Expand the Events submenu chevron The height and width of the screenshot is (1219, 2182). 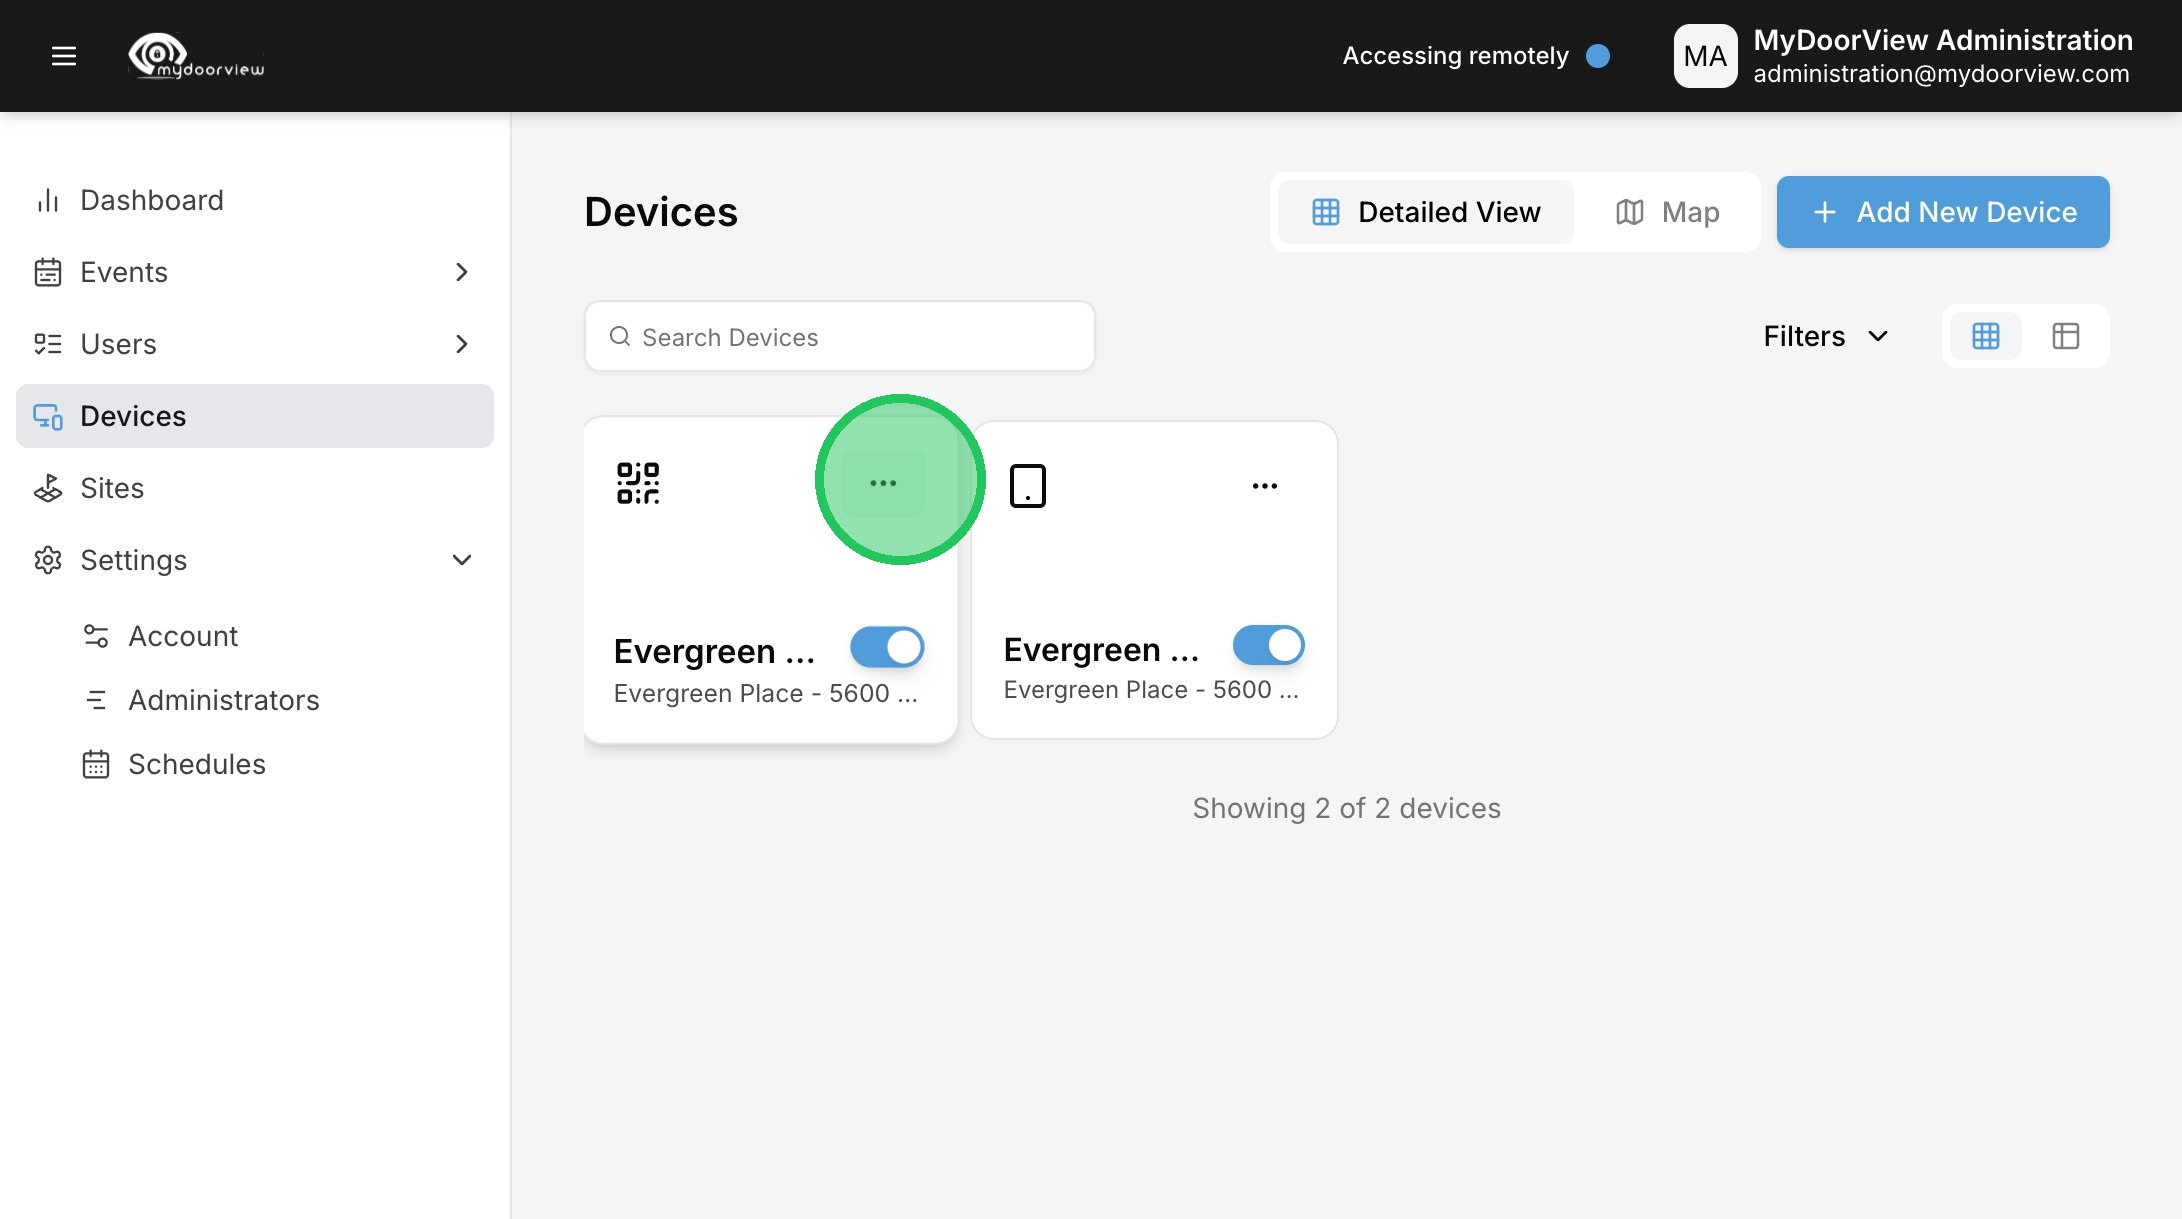(x=461, y=272)
